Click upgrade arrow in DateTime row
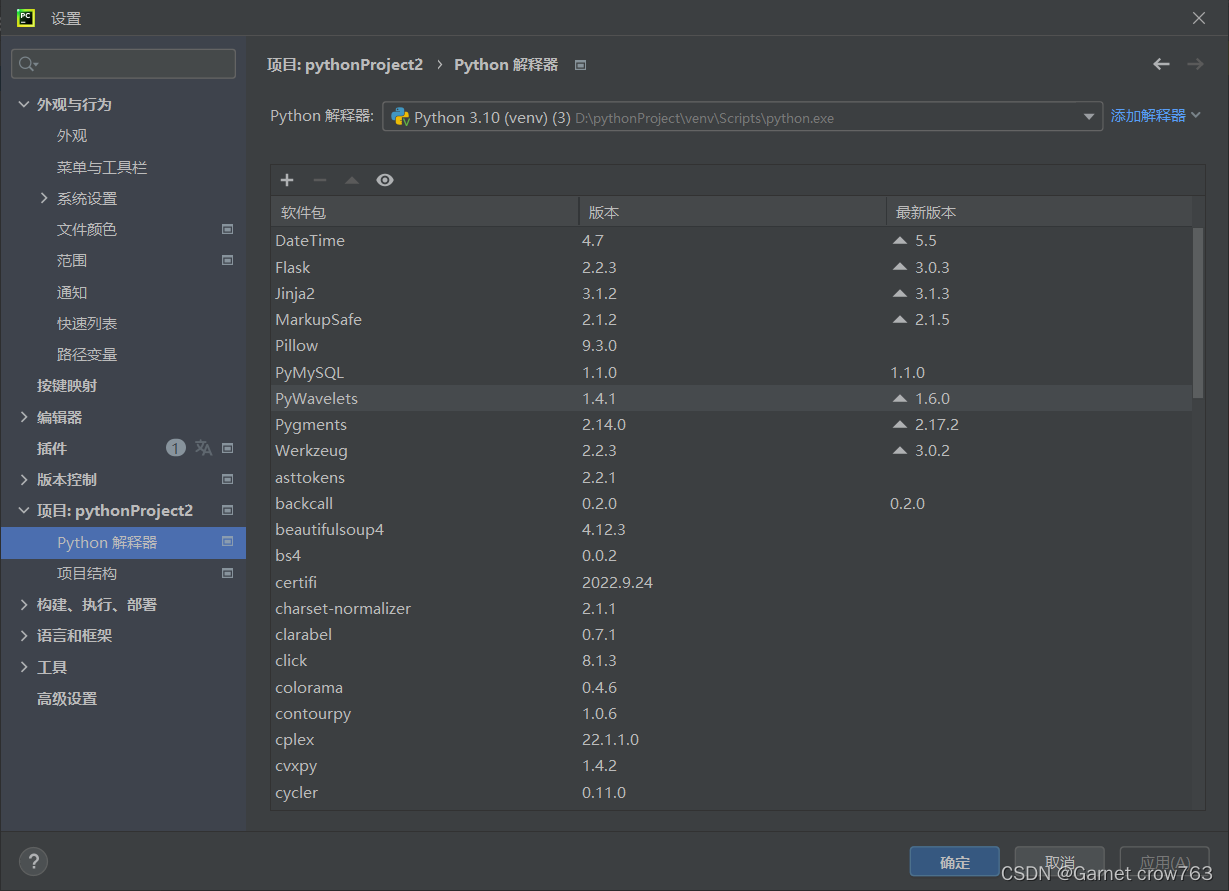Viewport: 1229px width, 891px height. (x=900, y=241)
